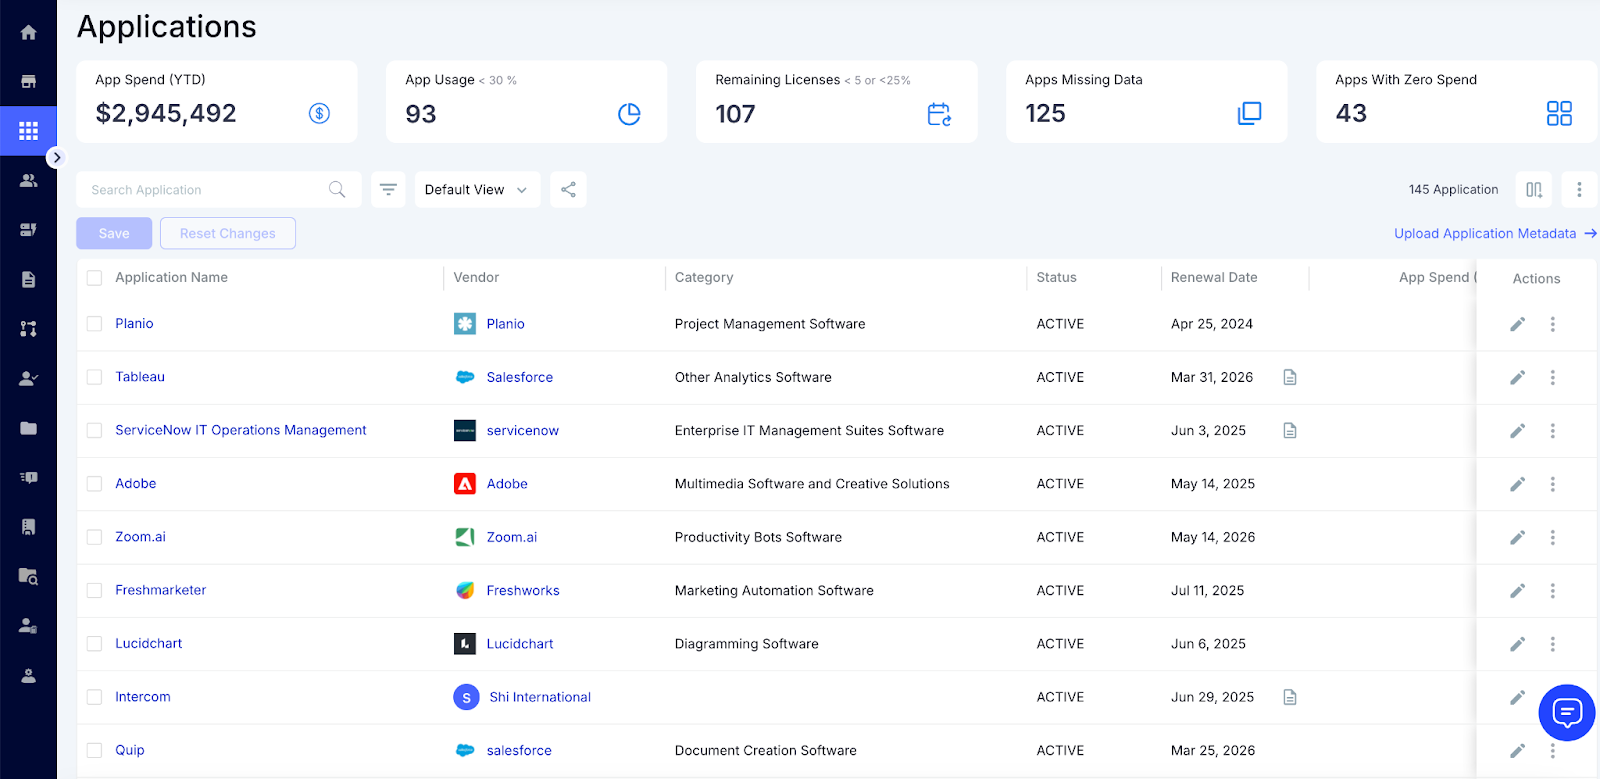The width and height of the screenshot is (1600, 779).
Task: Open the workflow branch icon in sidebar
Action: tap(28, 328)
